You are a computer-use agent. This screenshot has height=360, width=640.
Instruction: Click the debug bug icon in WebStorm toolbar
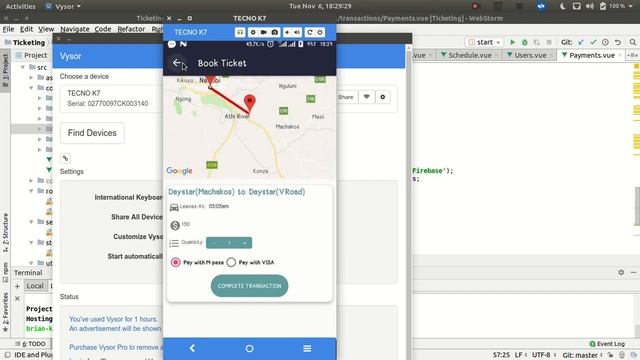(x=525, y=42)
